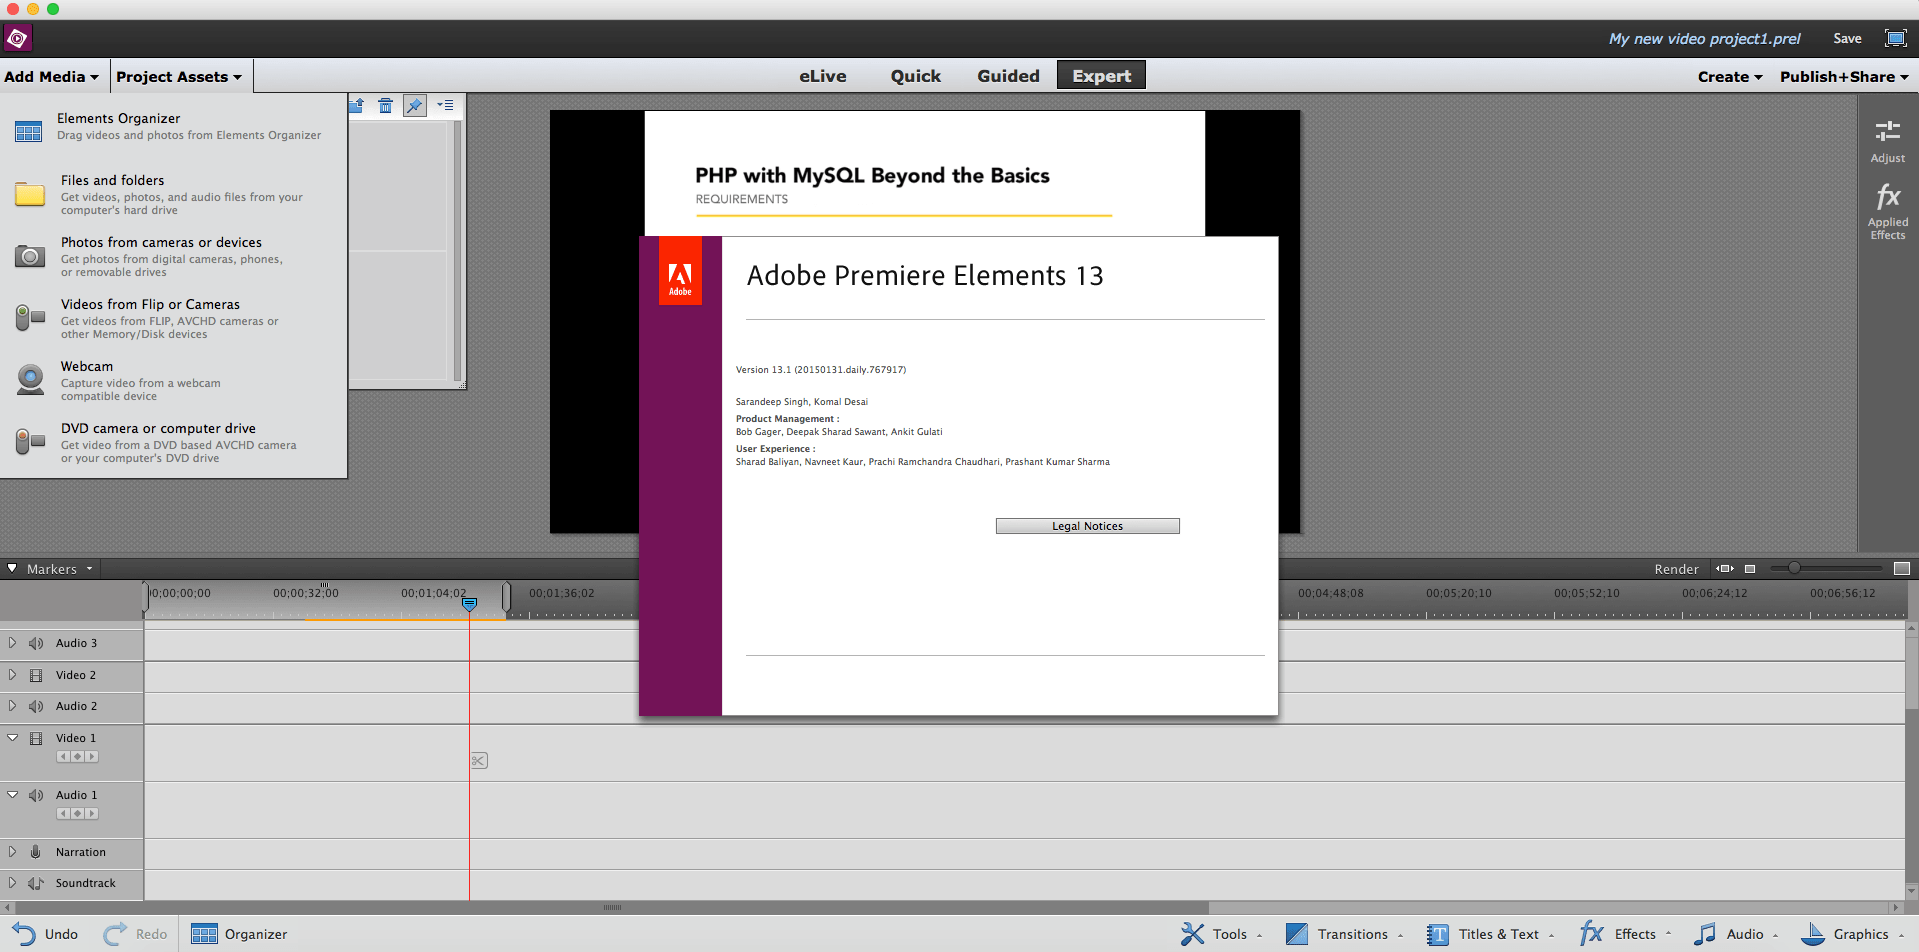Screen dimensions: 1919x952
Task: Click the zoom in icon on timeline
Action: coord(1902,568)
